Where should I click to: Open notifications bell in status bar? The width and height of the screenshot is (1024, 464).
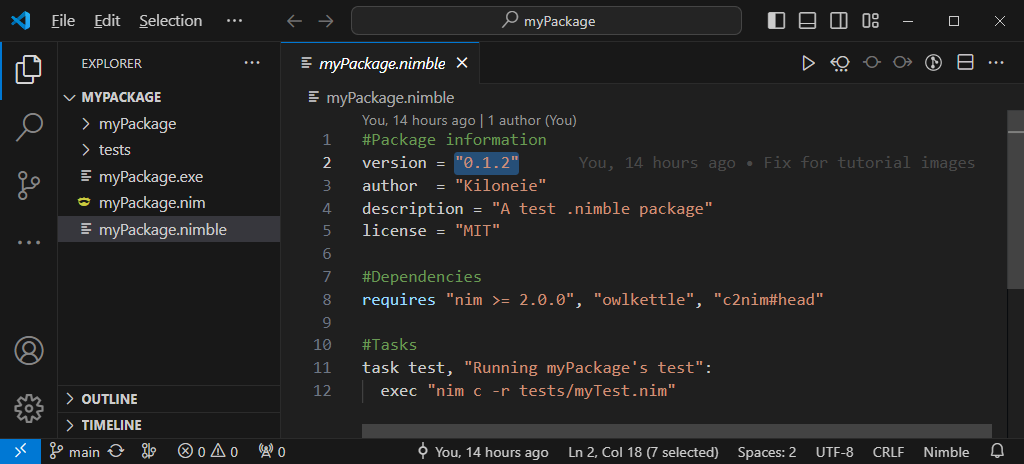click(x=997, y=452)
